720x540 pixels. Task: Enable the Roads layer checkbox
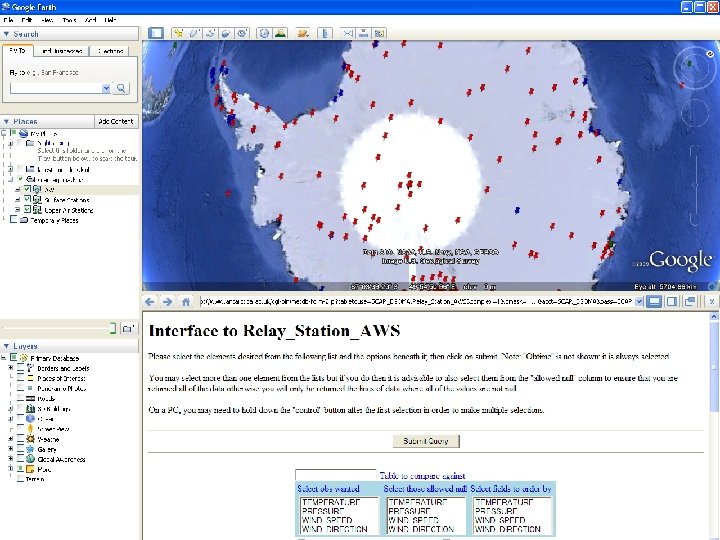[x=20, y=398]
